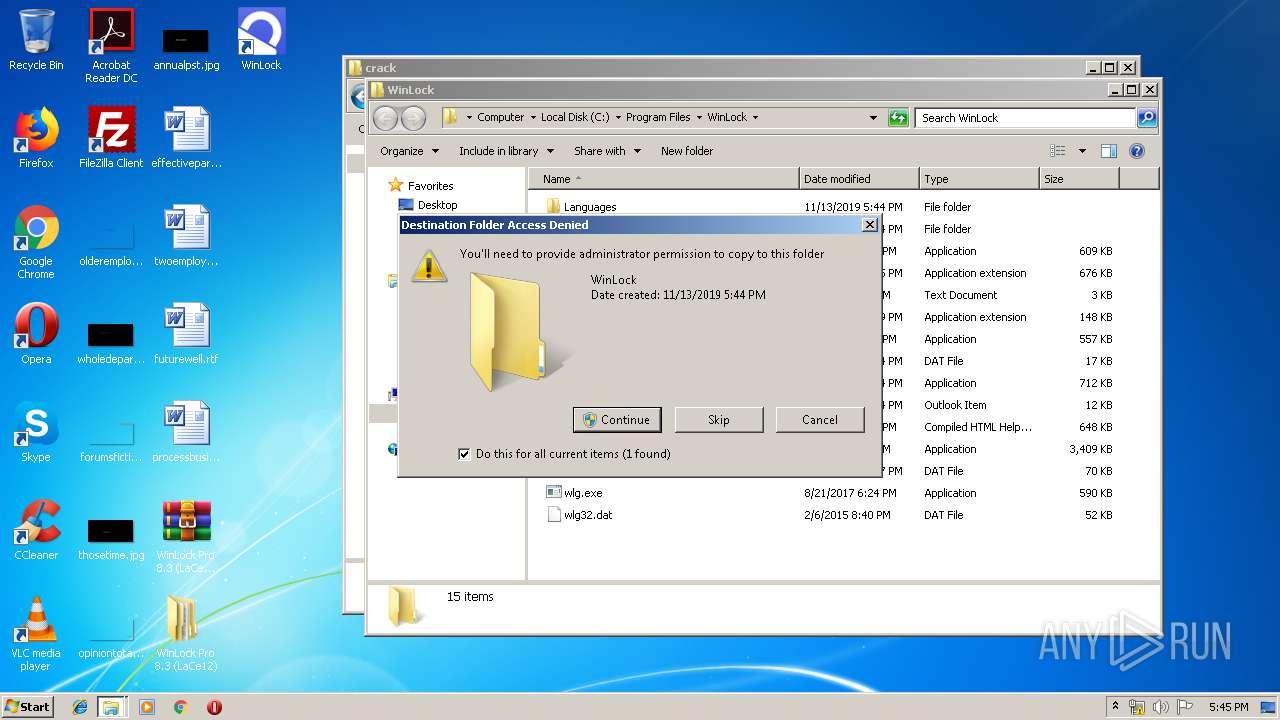Open FileZilla Client shortcut
1280x720 pixels.
111,138
